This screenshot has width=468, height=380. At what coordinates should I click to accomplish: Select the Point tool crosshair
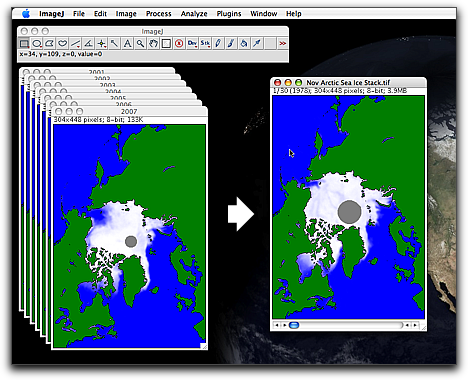tap(102, 43)
